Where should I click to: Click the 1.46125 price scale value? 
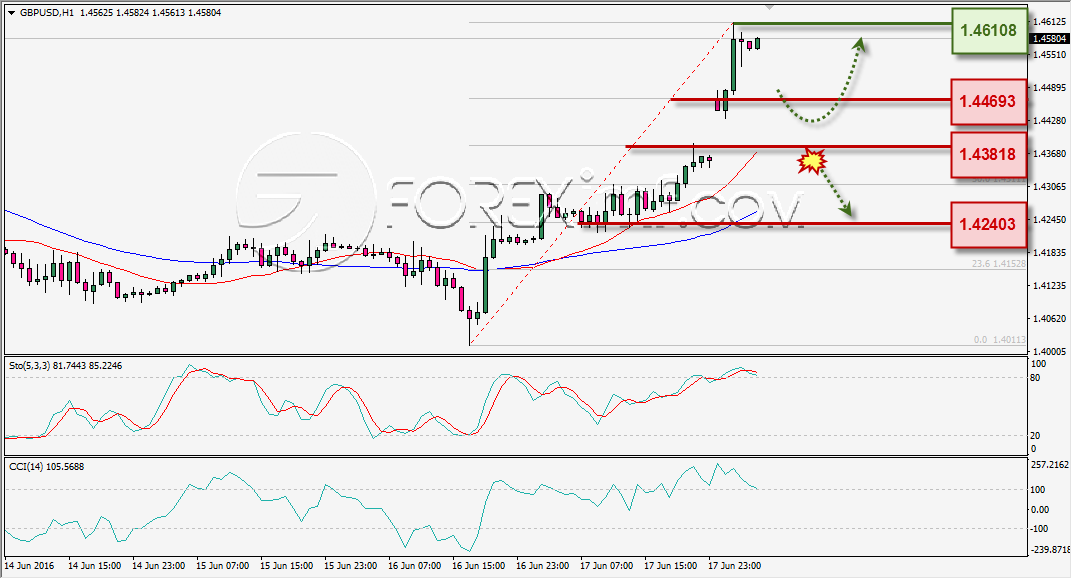coord(1049,22)
